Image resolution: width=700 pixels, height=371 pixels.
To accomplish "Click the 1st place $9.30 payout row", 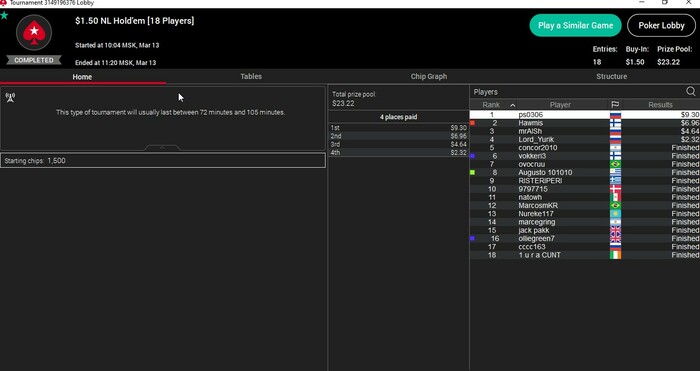I will pyautogui.click(x=398, y=128).
